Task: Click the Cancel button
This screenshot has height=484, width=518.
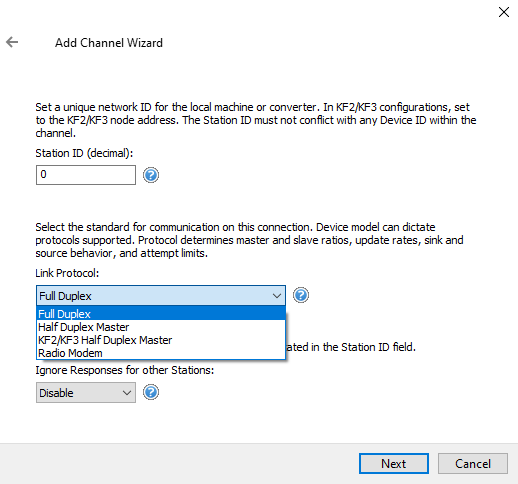Action: click(473, 463)
